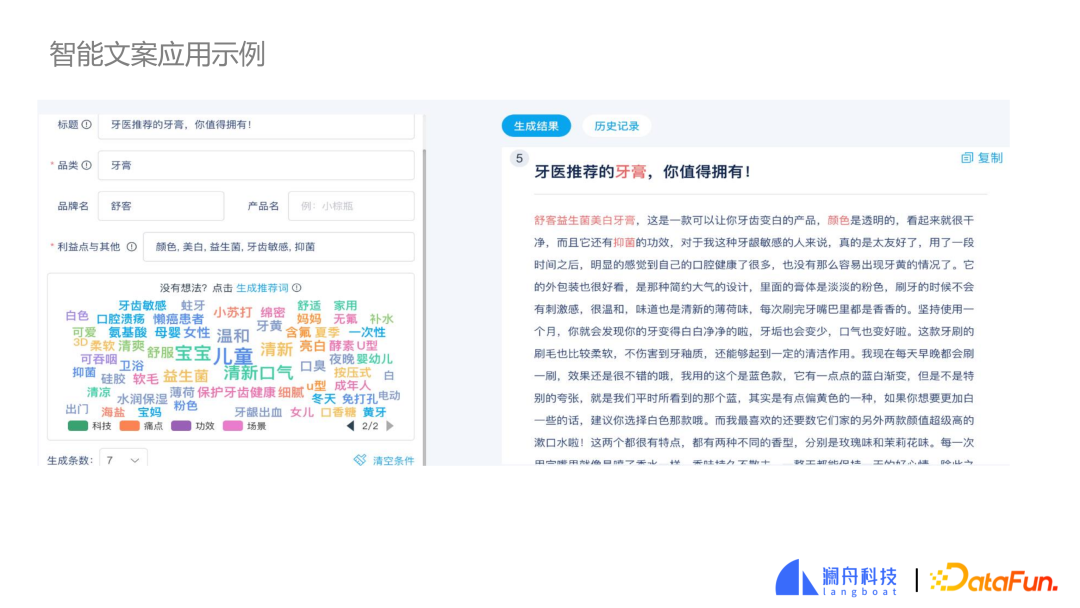The image size is (1080, 608).
Task: Click the info icon beside 品类
Action: point(86,165)
